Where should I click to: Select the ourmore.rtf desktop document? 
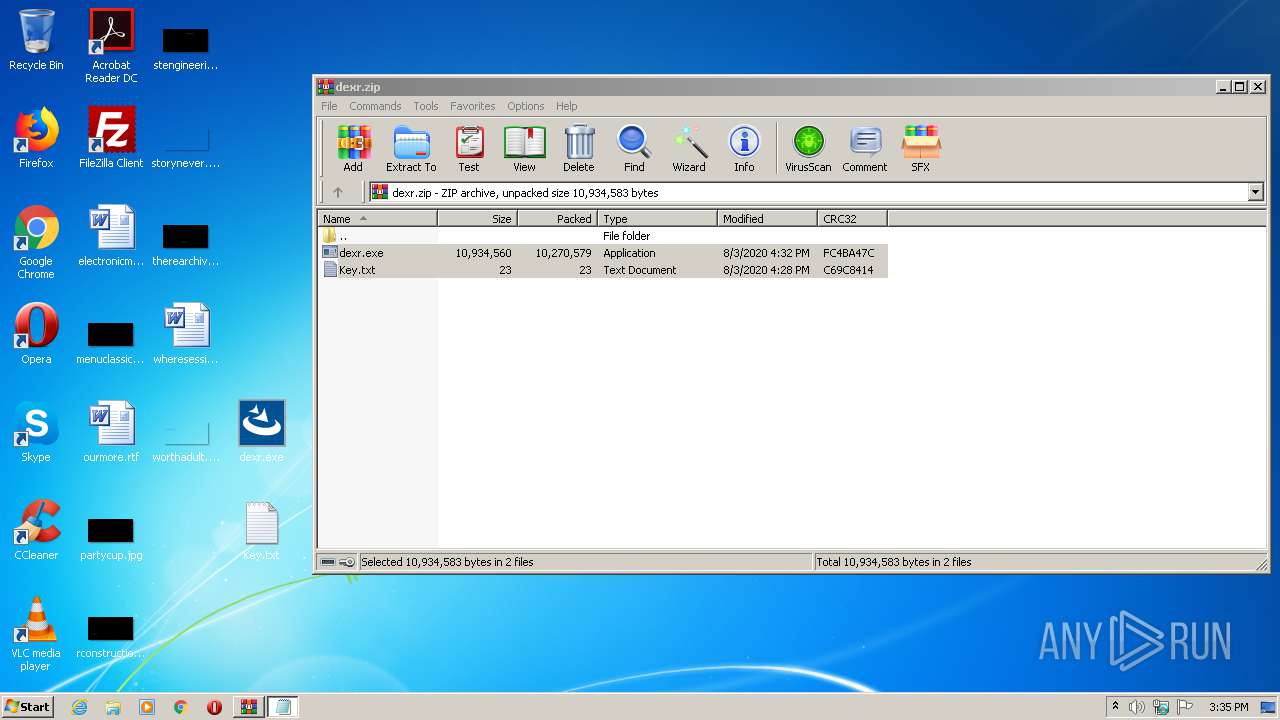click(111, 432)
